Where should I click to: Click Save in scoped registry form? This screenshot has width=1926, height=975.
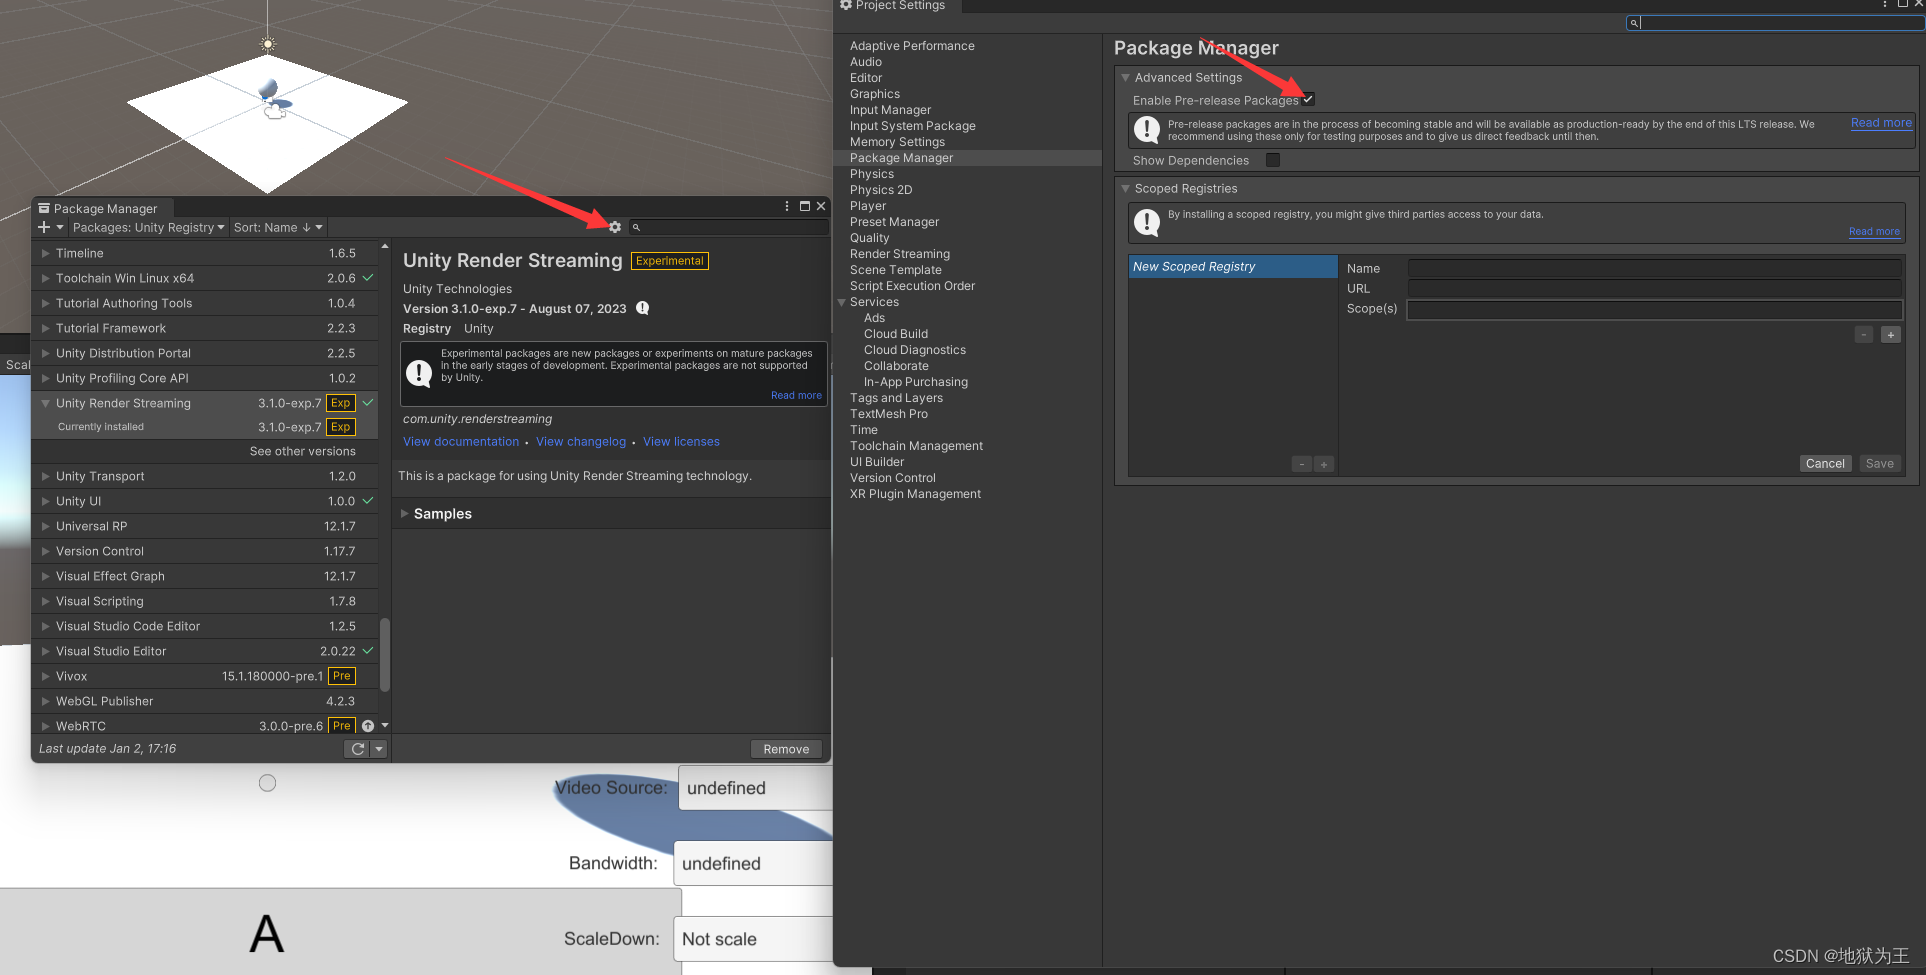coord(1880,464)
